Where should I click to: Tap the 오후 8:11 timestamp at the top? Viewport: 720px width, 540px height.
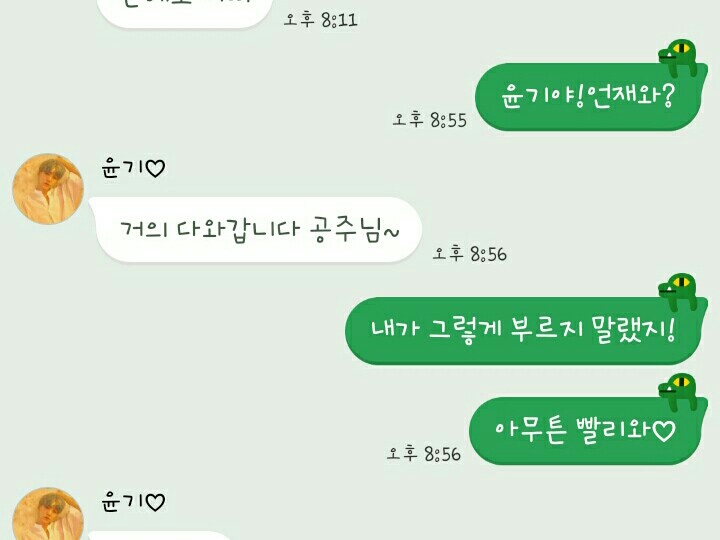click(x=321, y=20)
